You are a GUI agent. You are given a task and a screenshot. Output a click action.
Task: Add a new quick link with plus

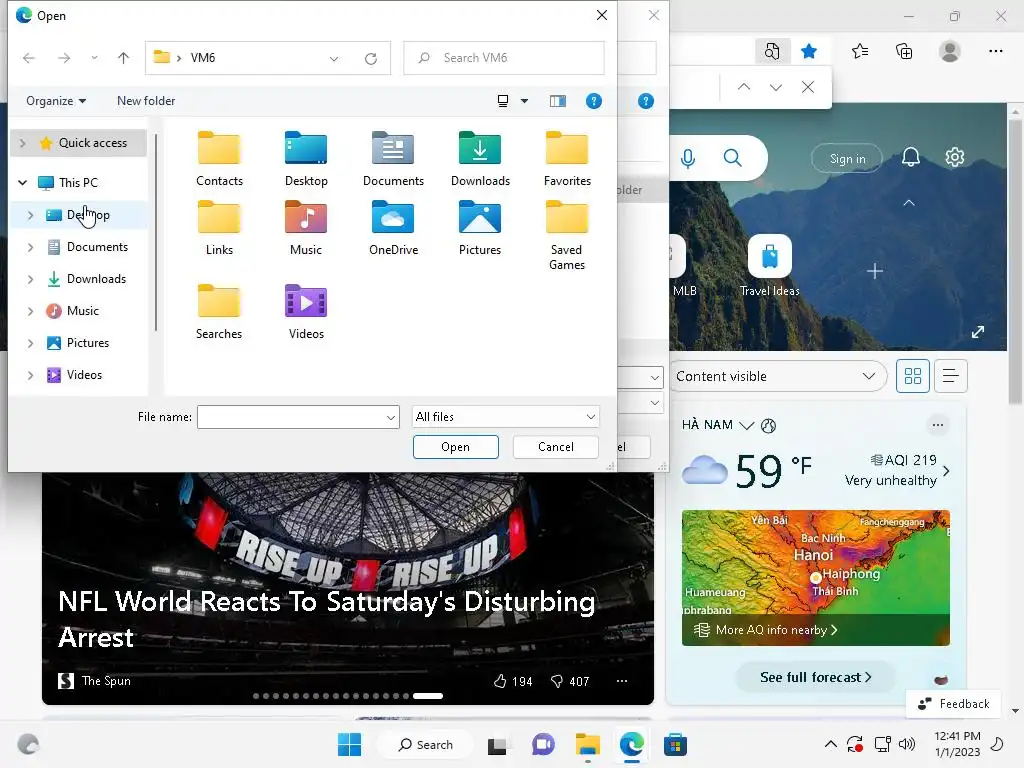874,270
